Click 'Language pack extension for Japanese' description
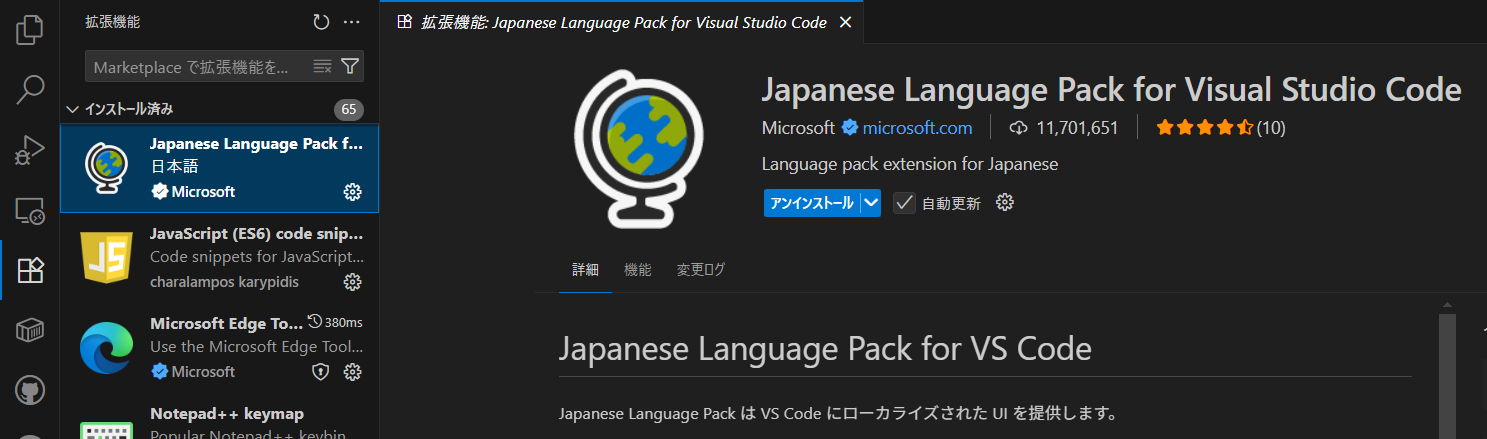1487x439 pixels. (910, 164)
